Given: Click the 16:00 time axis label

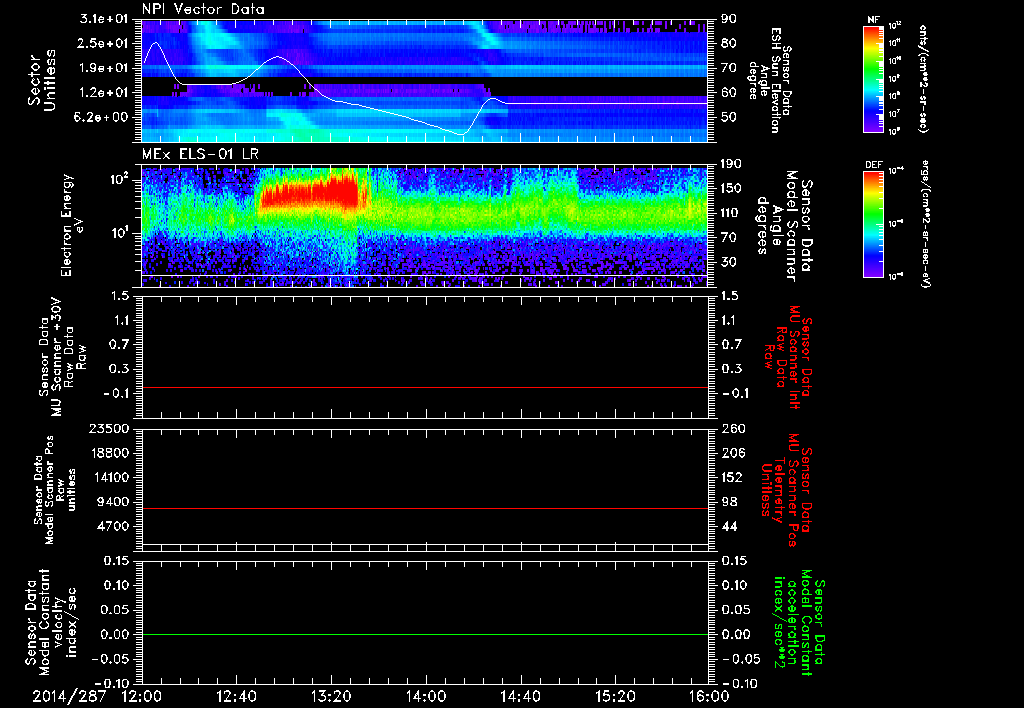Looking at the screenshot, I should coord(709,697).
